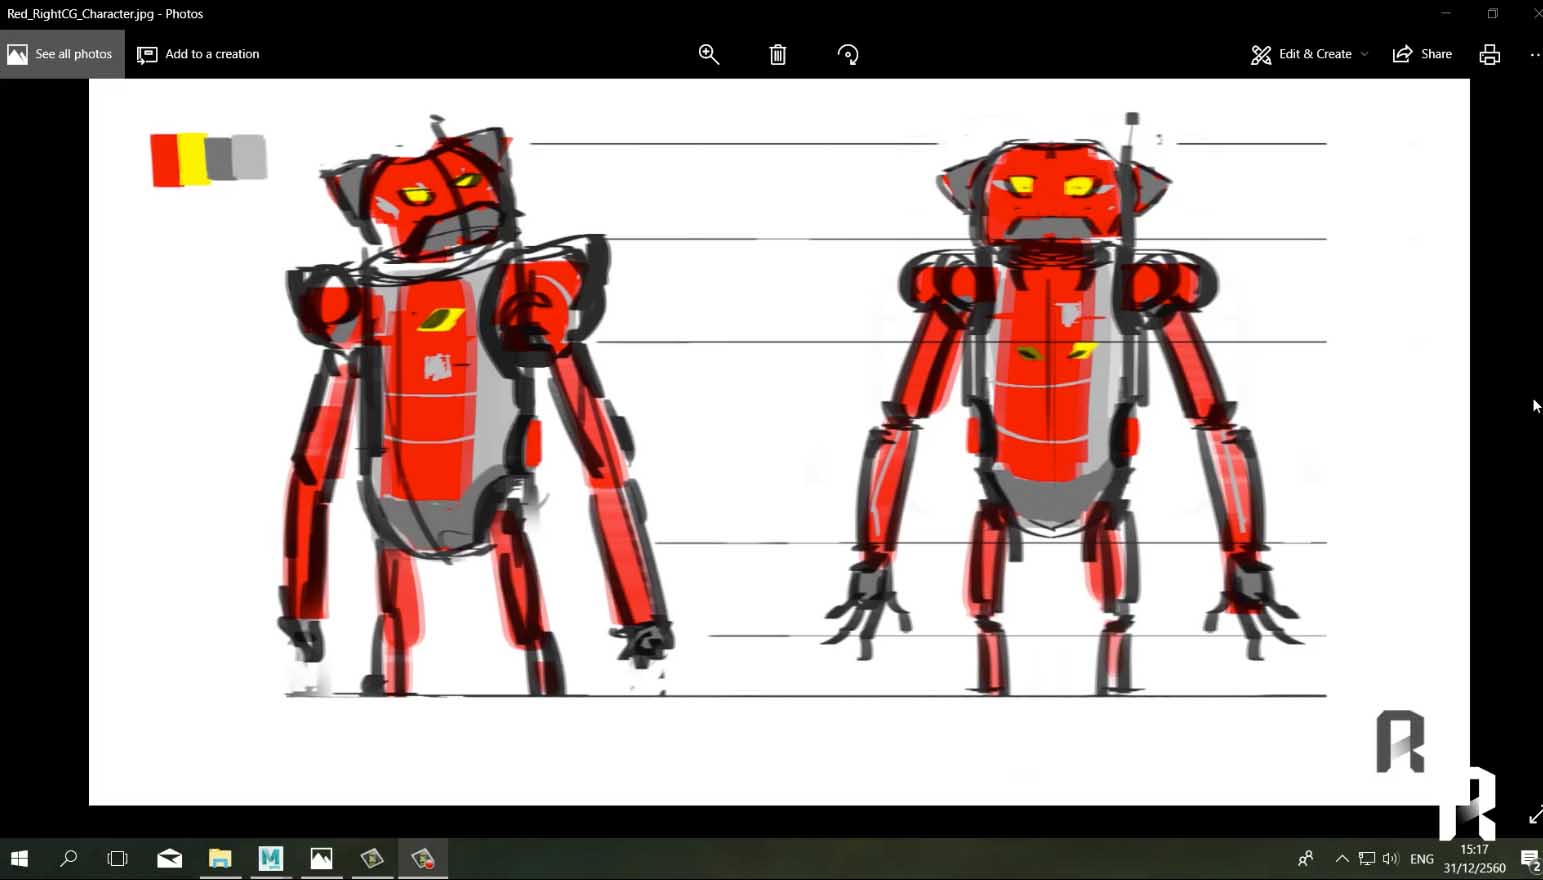Open the volume speaker control
Screen dimensions: 1543x880
point(1390,858)
